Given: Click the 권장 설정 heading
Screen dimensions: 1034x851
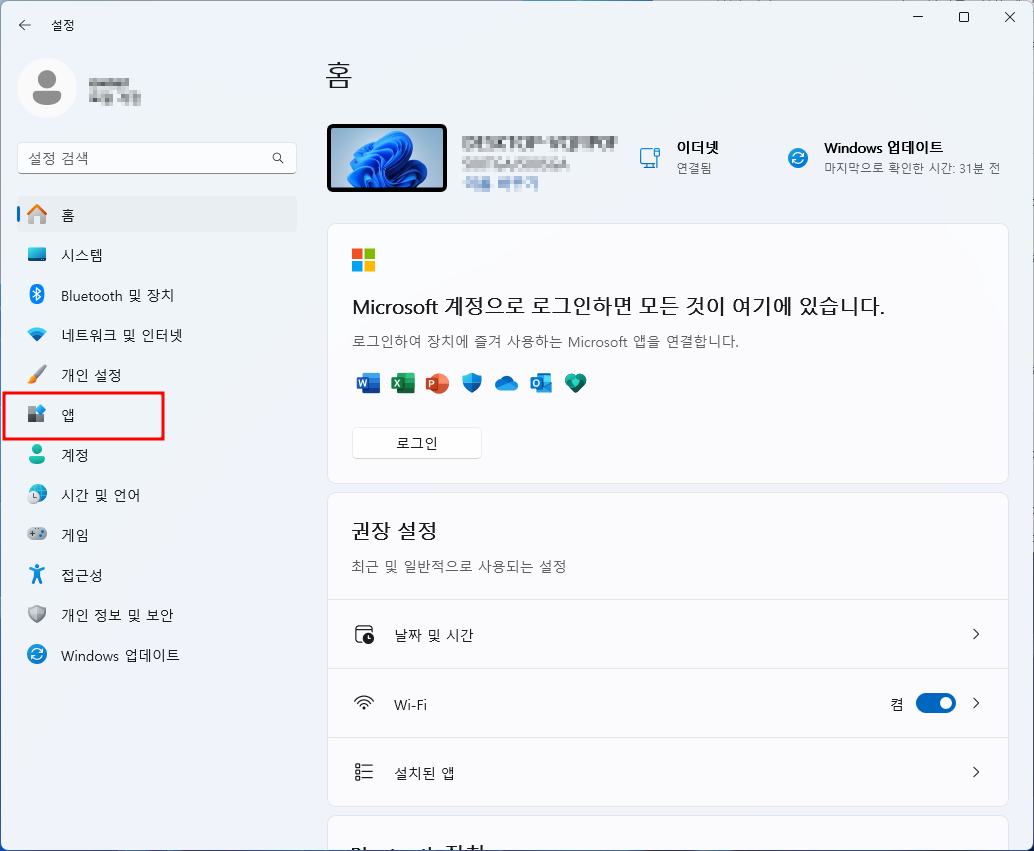Looking at the screenshot, I should 394,530.
